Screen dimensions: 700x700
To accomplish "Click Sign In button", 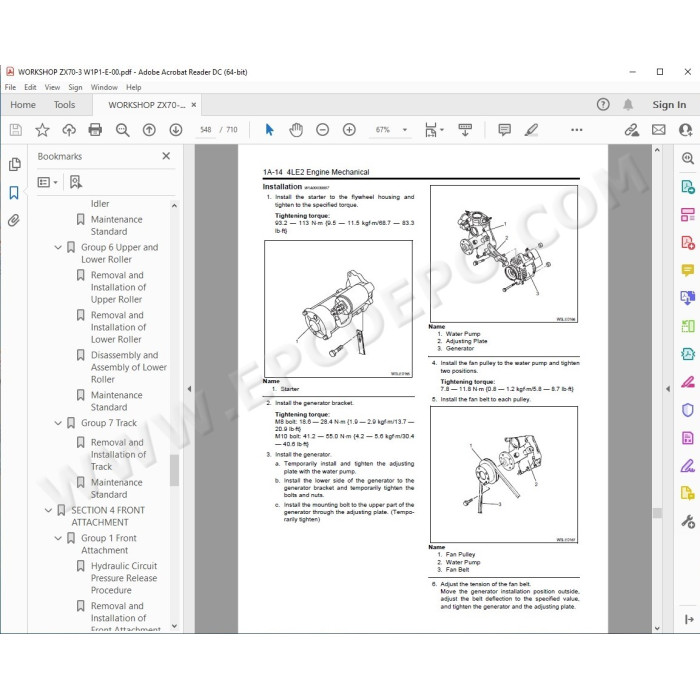I will point(669,105).
